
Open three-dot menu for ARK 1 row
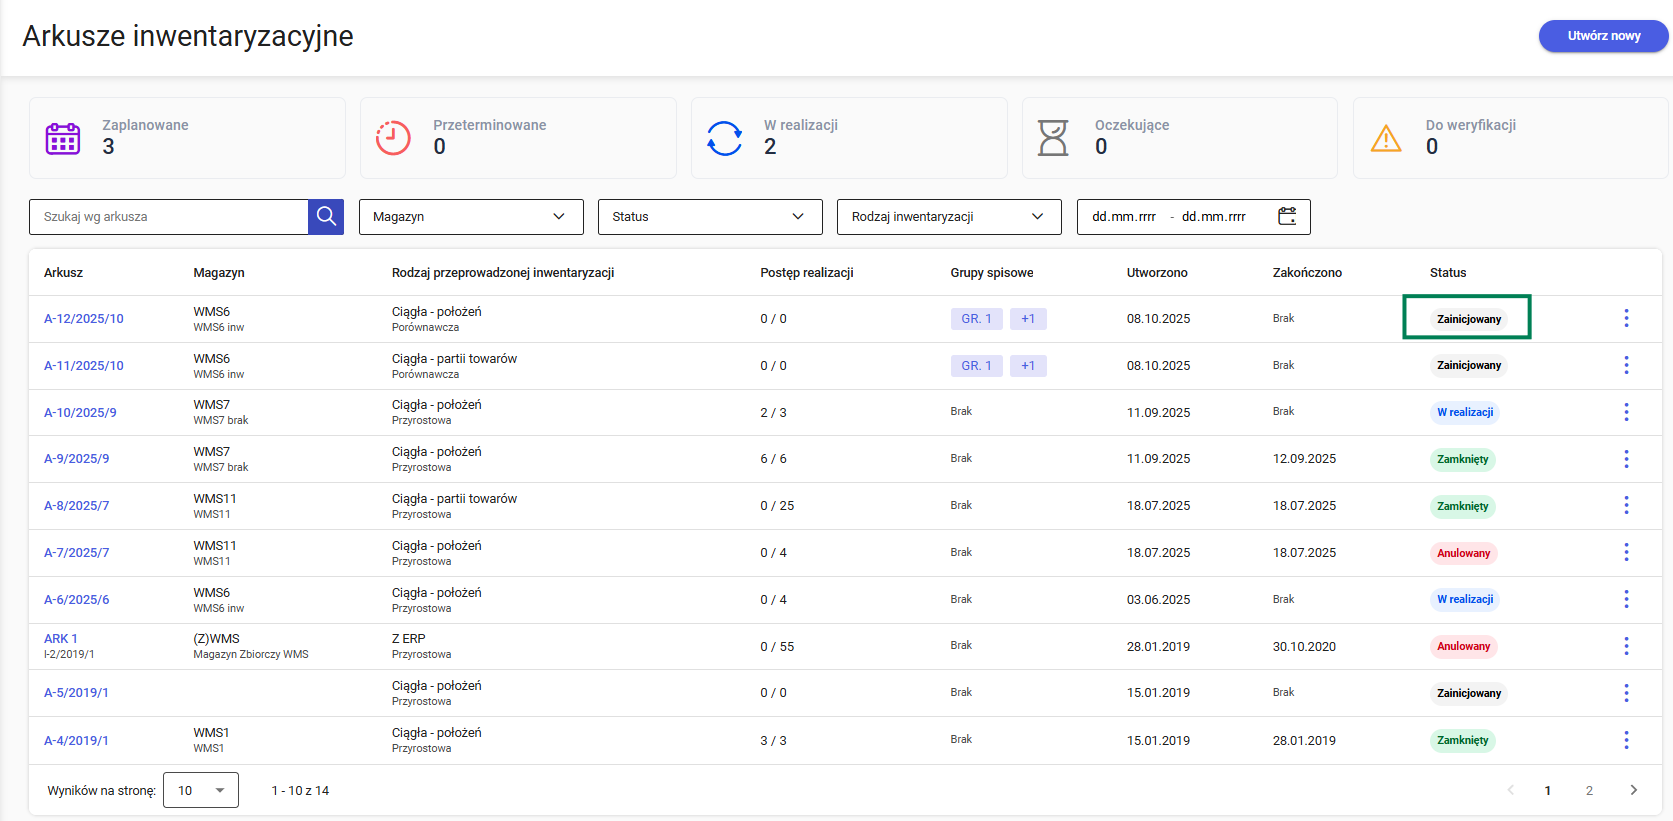tap(1626, 646)
